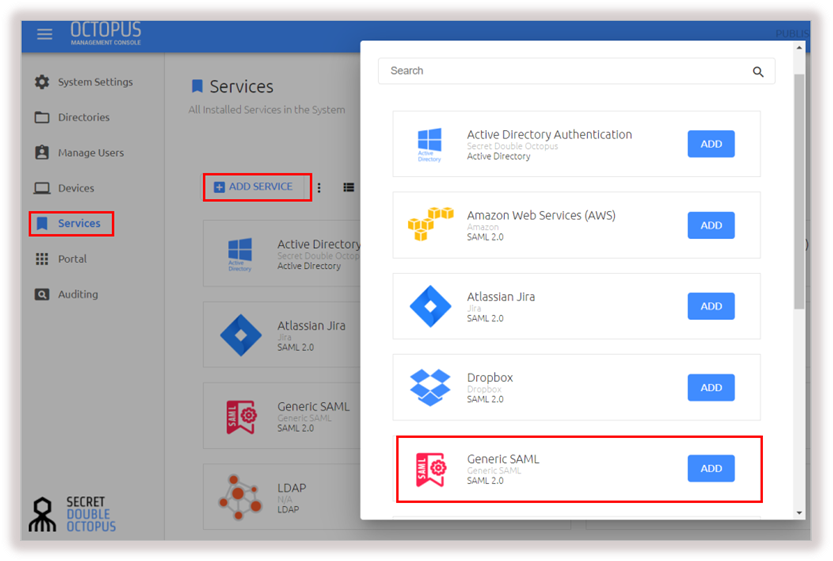
Task: Click the search magnifier icon in dialog
Action: click(x=758, y=72)
